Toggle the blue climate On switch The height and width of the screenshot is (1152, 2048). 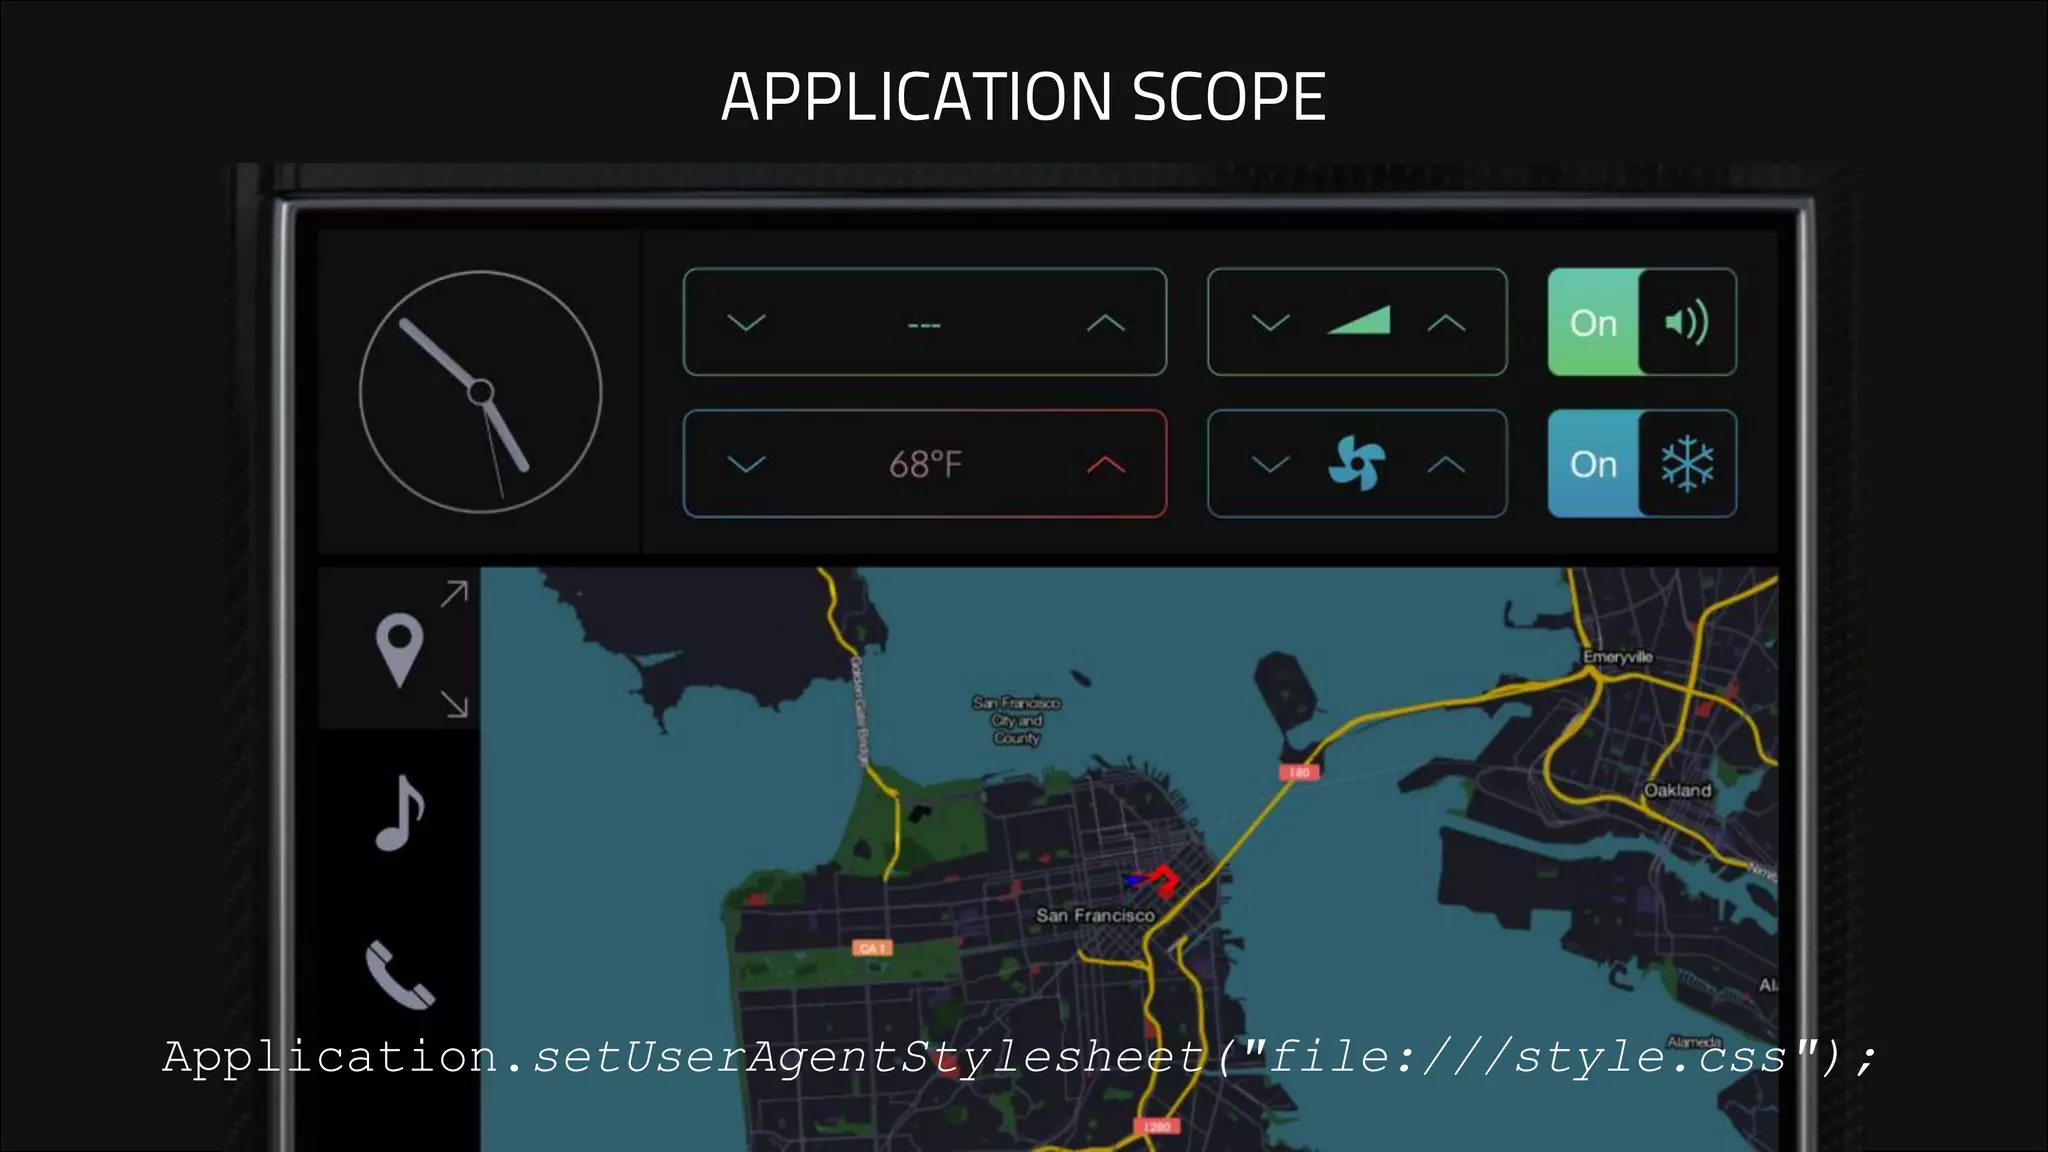(1593, 464)
